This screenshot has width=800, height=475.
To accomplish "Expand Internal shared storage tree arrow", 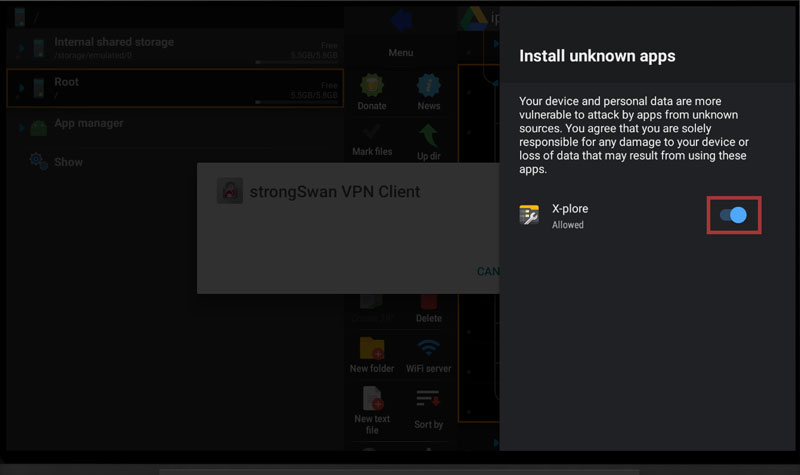I will pos(21,47).
